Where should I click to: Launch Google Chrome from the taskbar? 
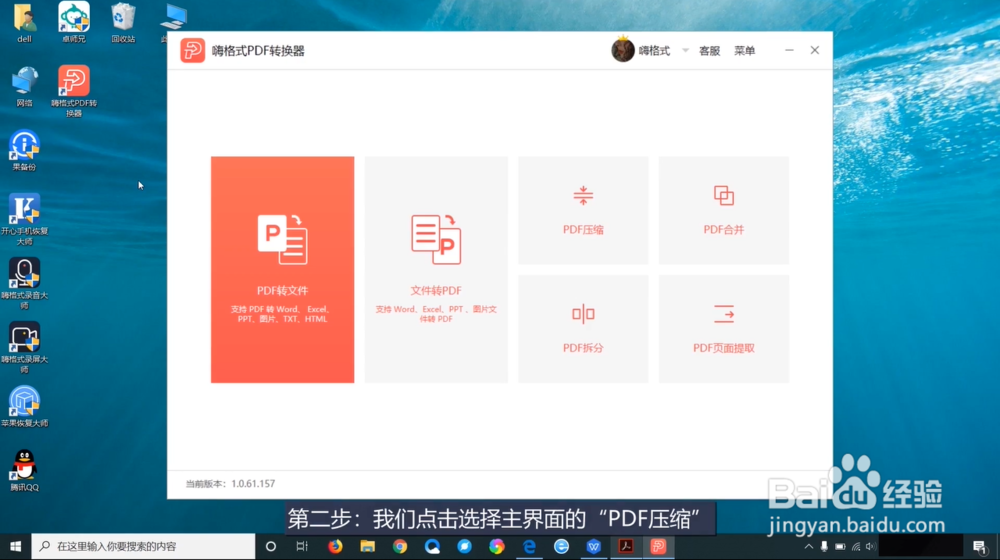400,547
